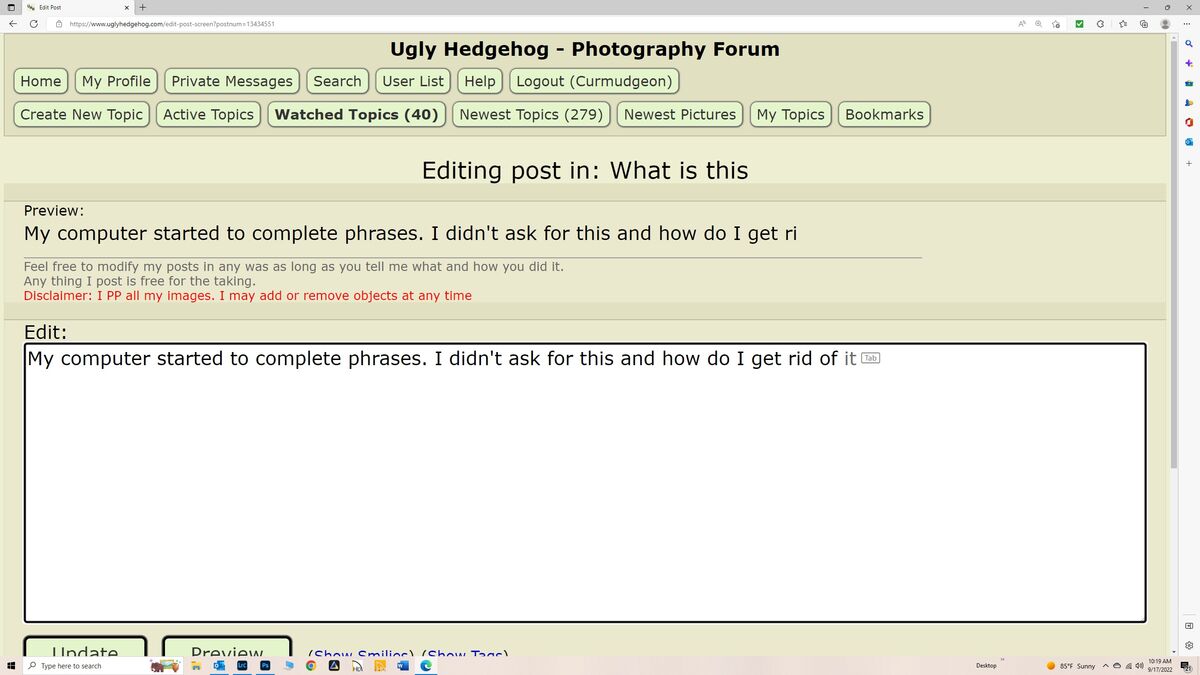Select My Profile navigation button
This screenshot has width=1200, height=675.
pos(115,81)
